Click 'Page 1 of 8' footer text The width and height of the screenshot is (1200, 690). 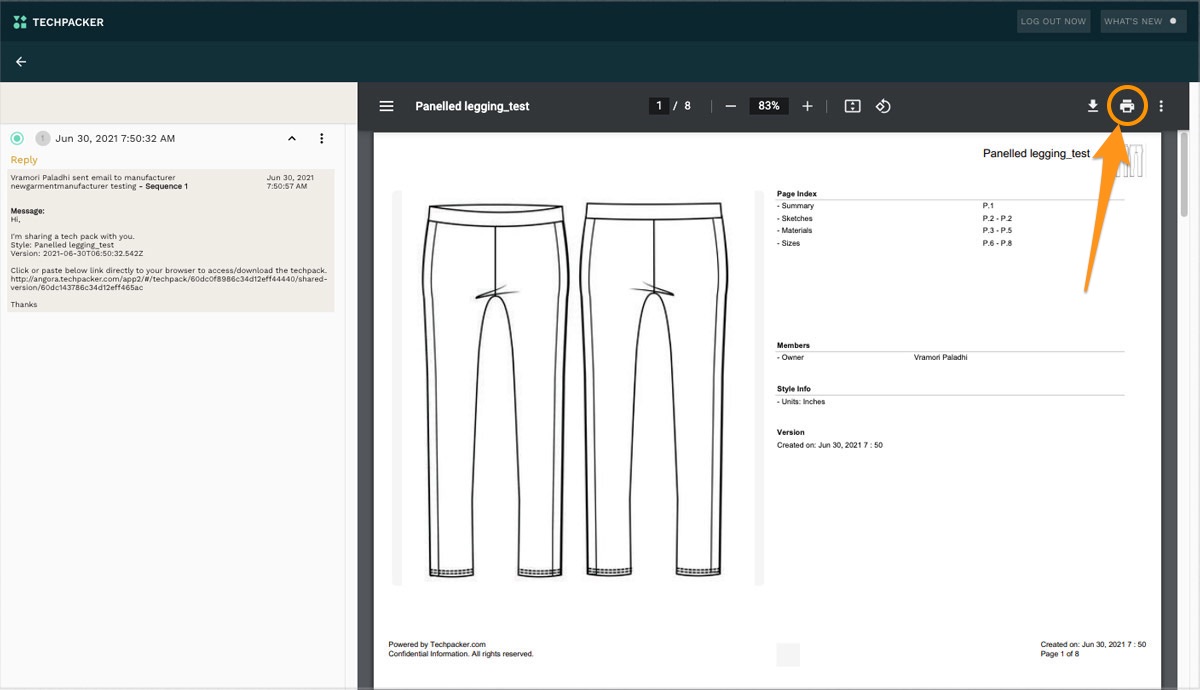click(x=1059, y=654)
